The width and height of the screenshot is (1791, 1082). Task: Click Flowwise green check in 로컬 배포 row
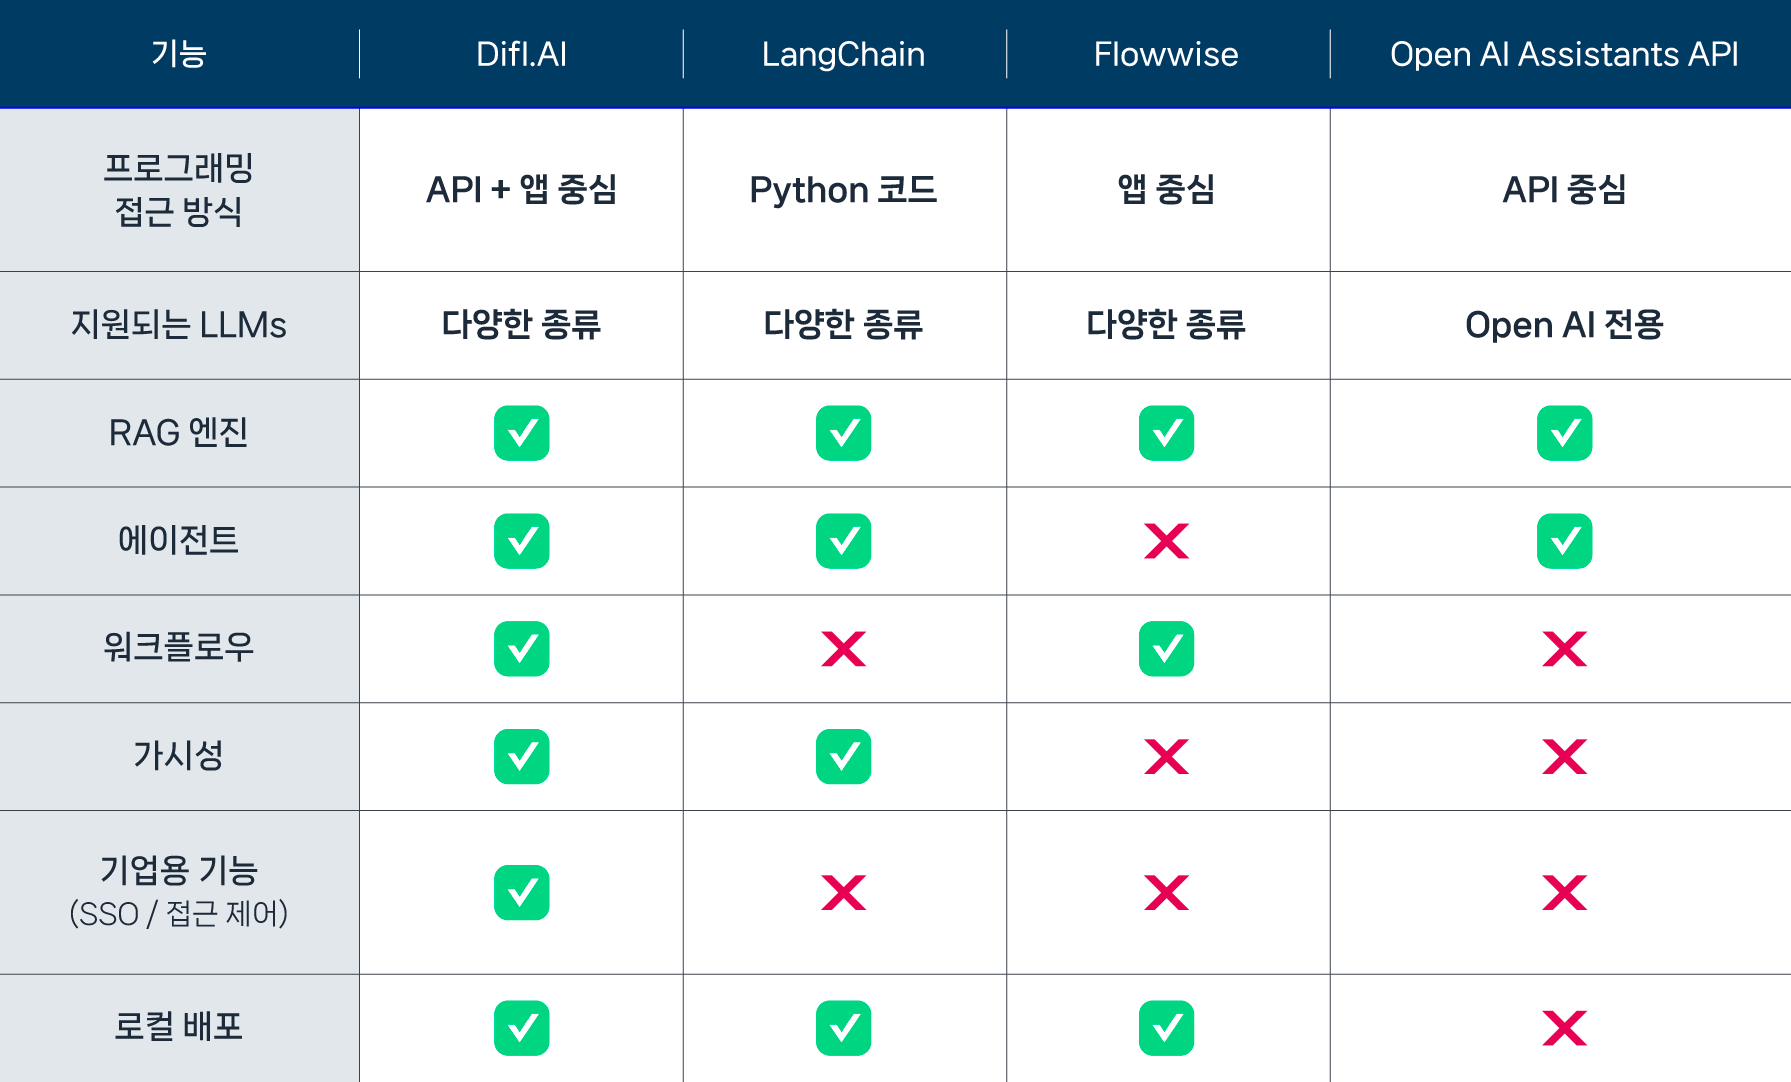pos(1166,1028)
